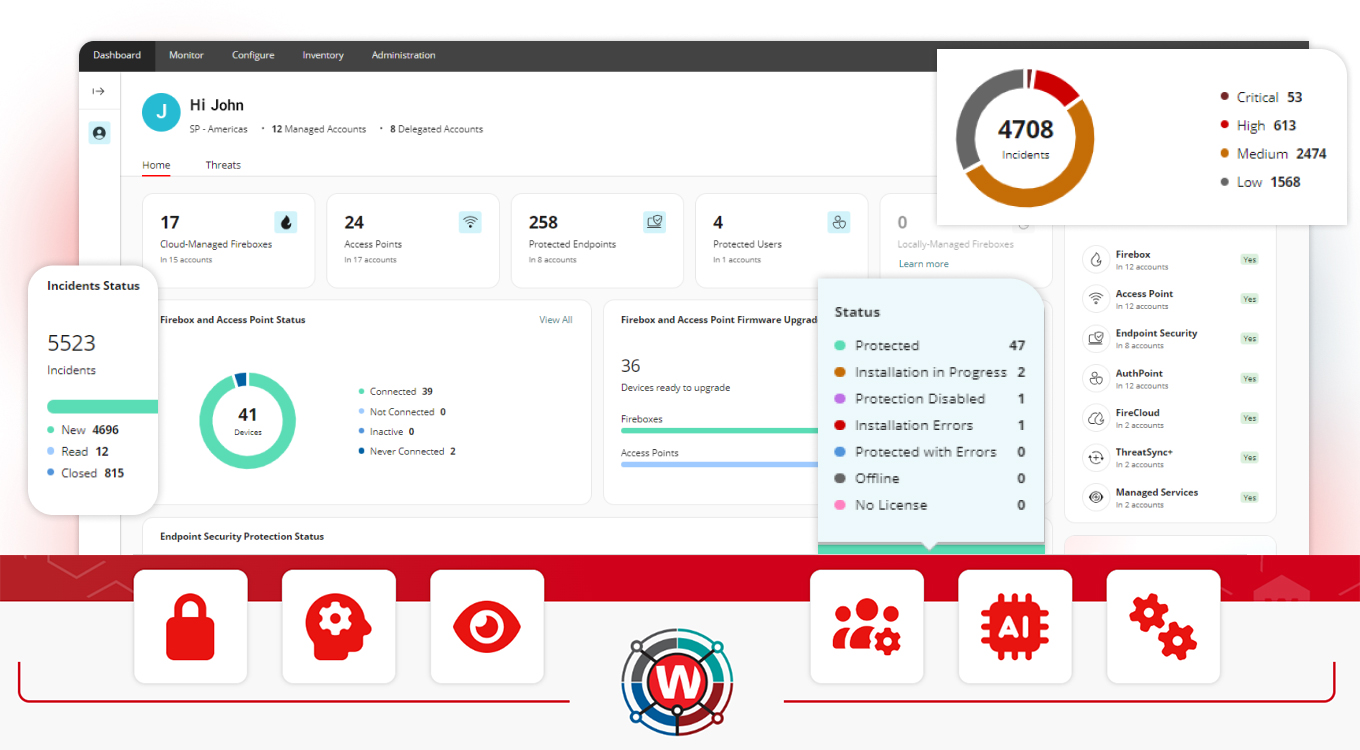Image resolution: width=1360 pixels, height=750 pixels.
Task: Click the Access Points wifi icon
Action: click(x=470, y=222)
